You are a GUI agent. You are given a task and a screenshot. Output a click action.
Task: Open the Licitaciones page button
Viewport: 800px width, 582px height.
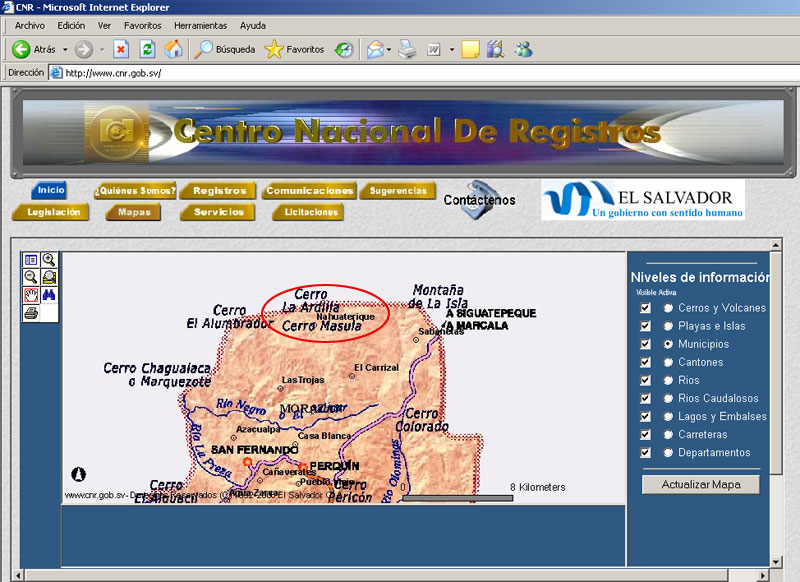(310, 212)
